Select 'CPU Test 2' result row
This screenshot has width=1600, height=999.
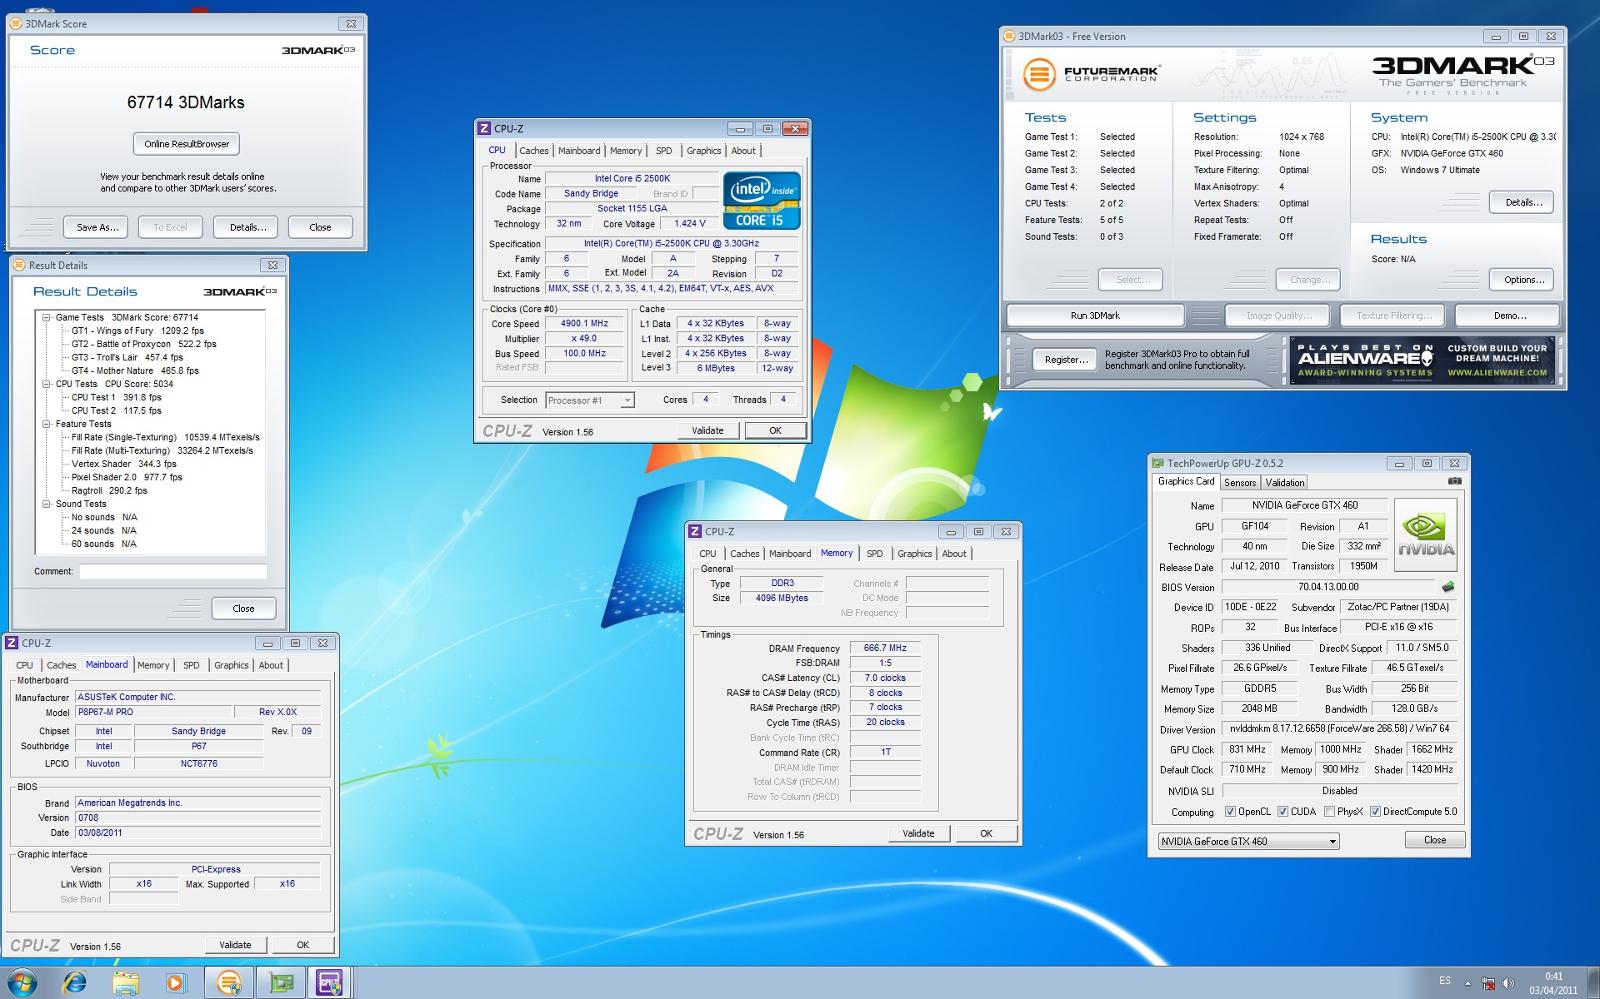click(x=116, y=411)
